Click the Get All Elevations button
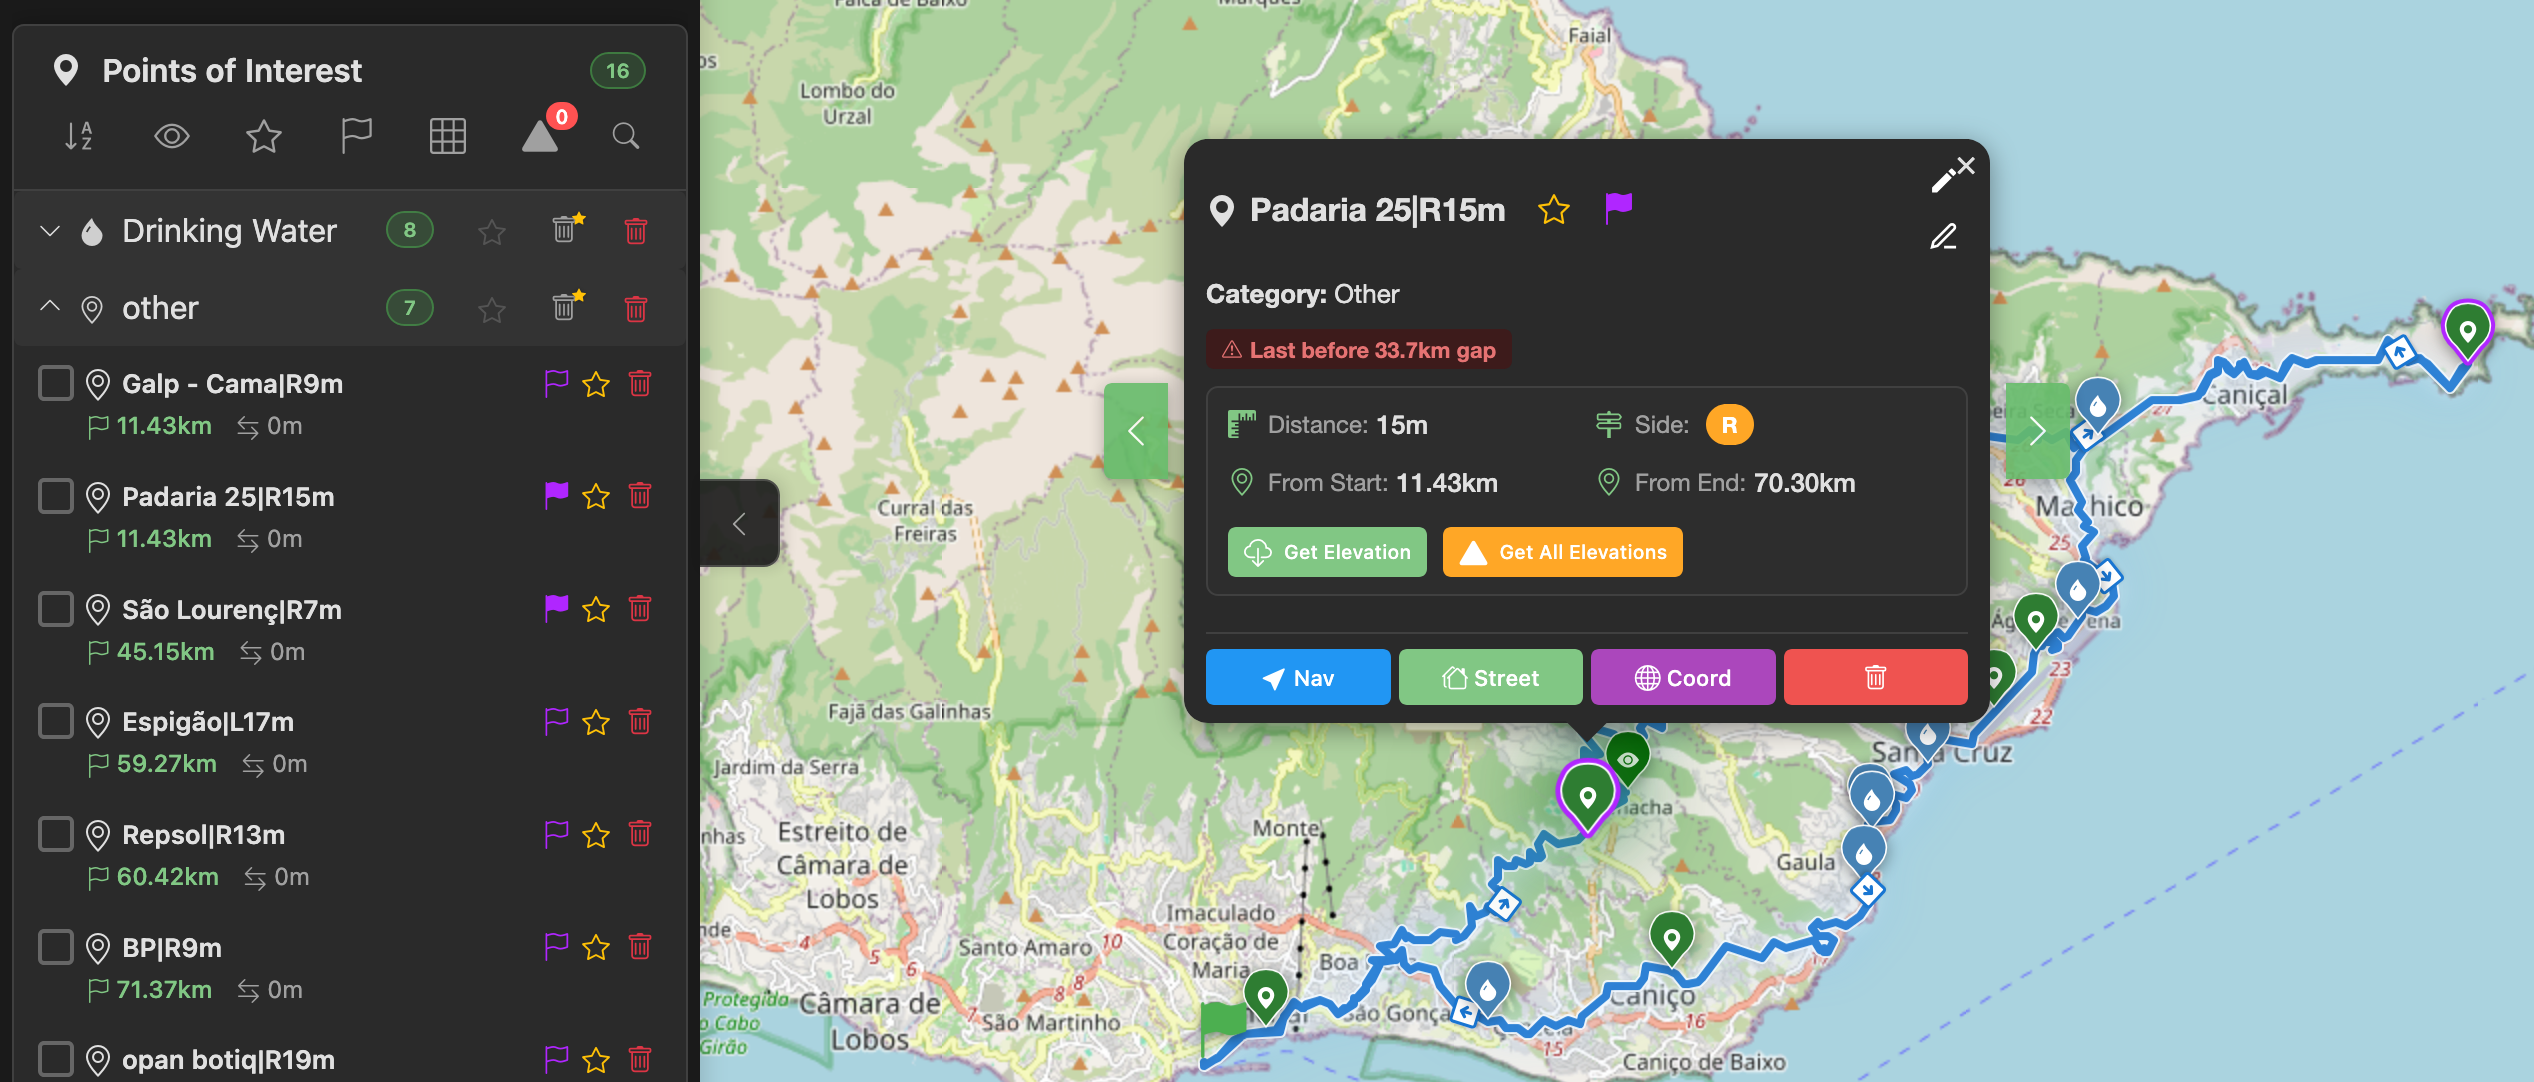The width and height of the screenshot is (2534, 1082). click(1562, 552)
